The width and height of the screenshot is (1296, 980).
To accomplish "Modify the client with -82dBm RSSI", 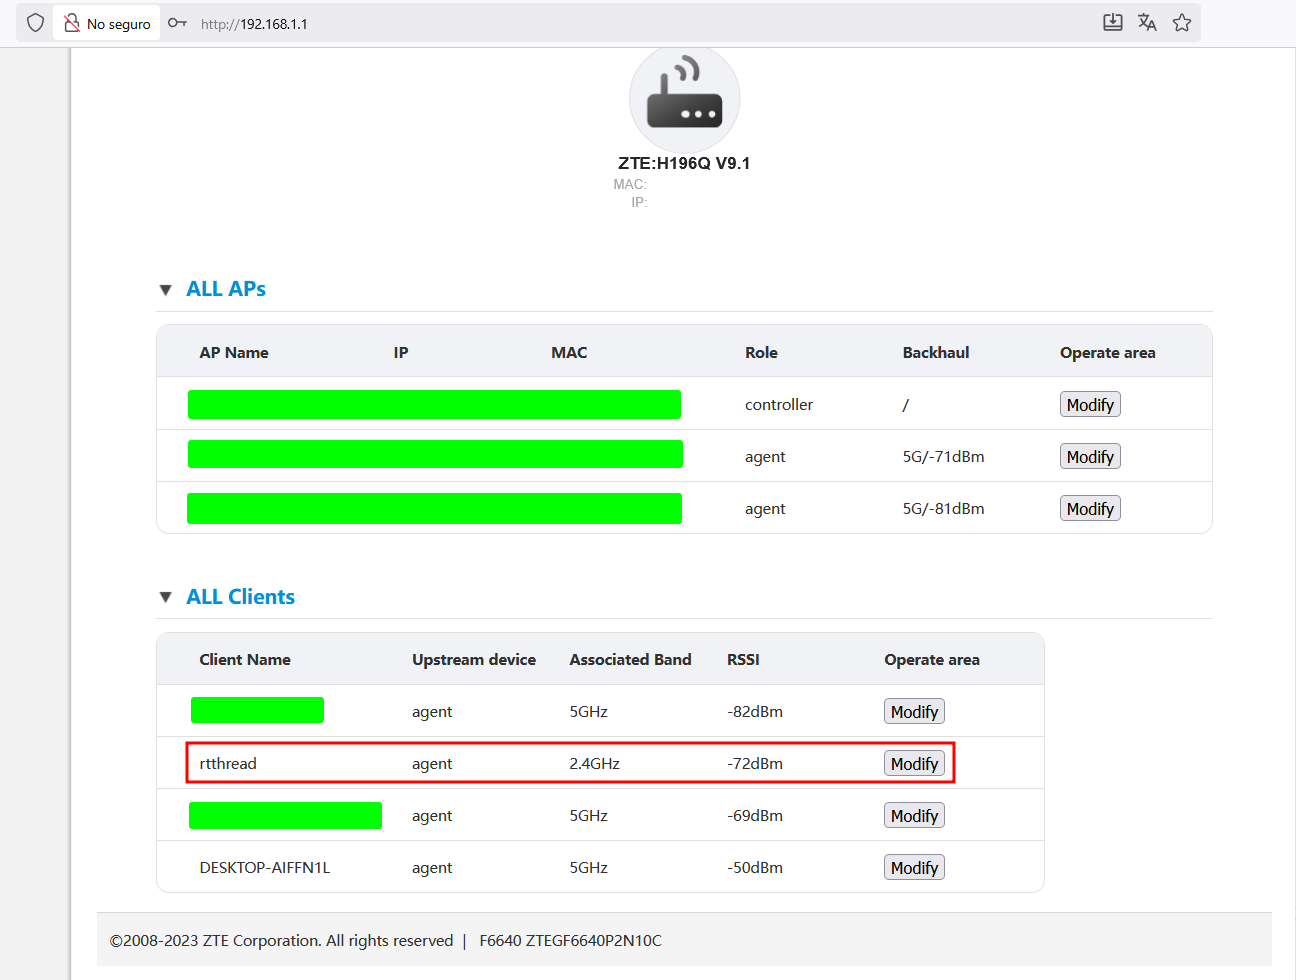I will 914,712.
